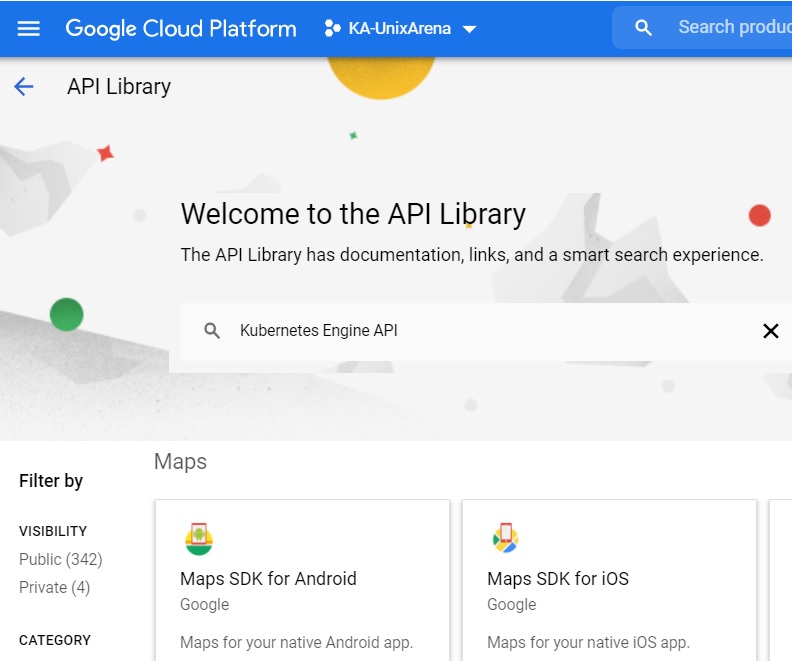
Task: Open the hamburger navigation menu
Action: click(28, 28)
